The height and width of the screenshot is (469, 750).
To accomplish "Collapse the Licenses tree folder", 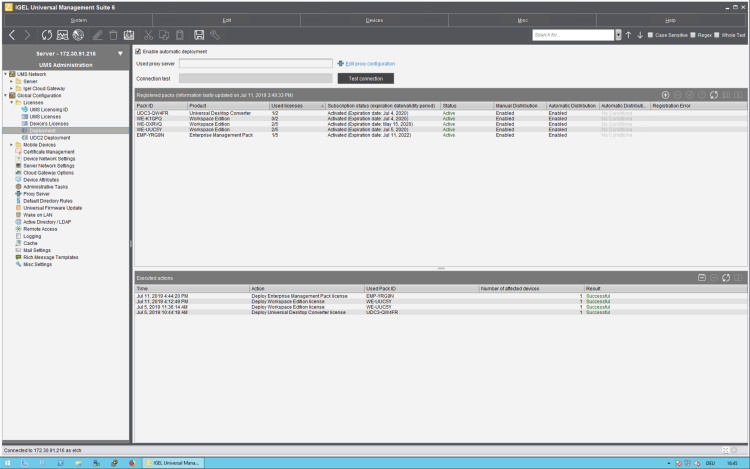I will (12, 102).
